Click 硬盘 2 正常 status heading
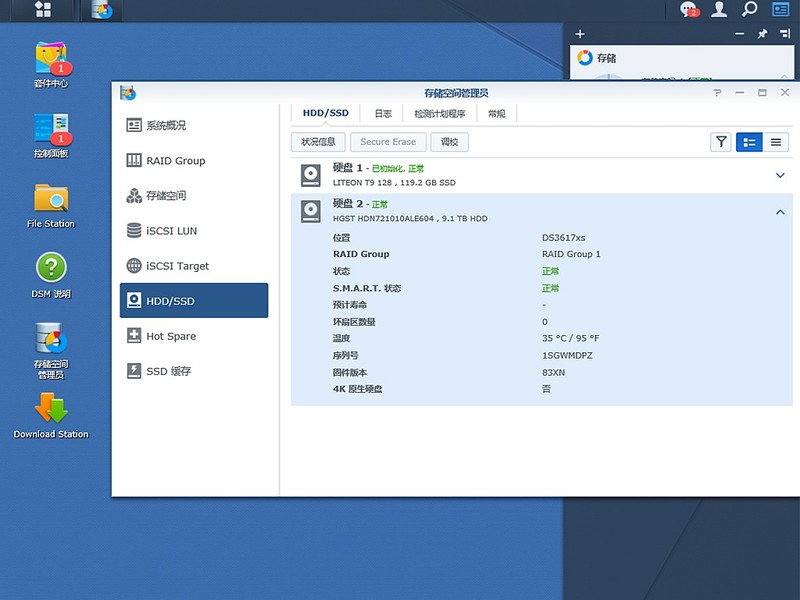 click(x=360, y=204)
